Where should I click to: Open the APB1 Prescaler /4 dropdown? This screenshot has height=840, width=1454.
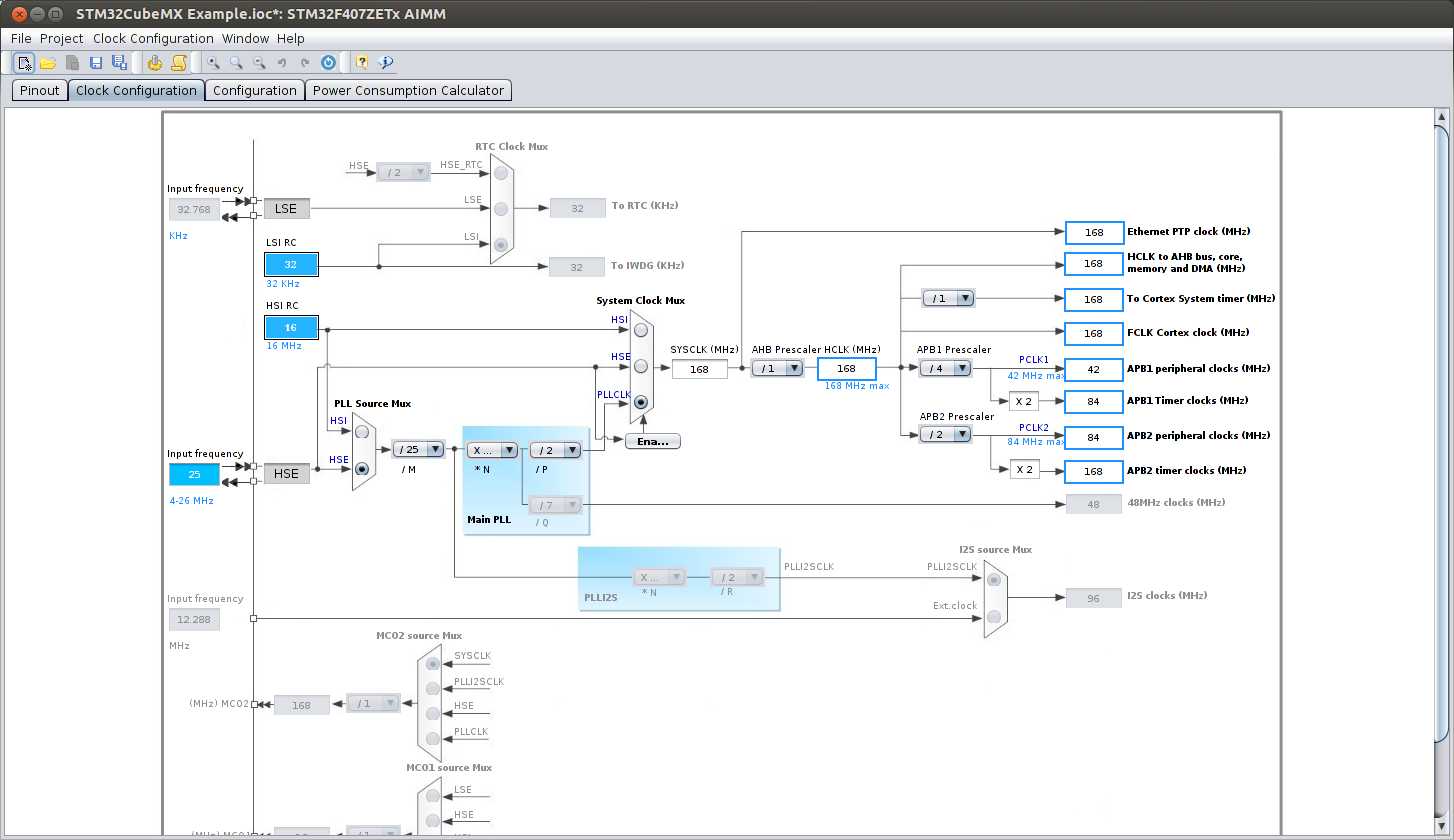(945, 368)
